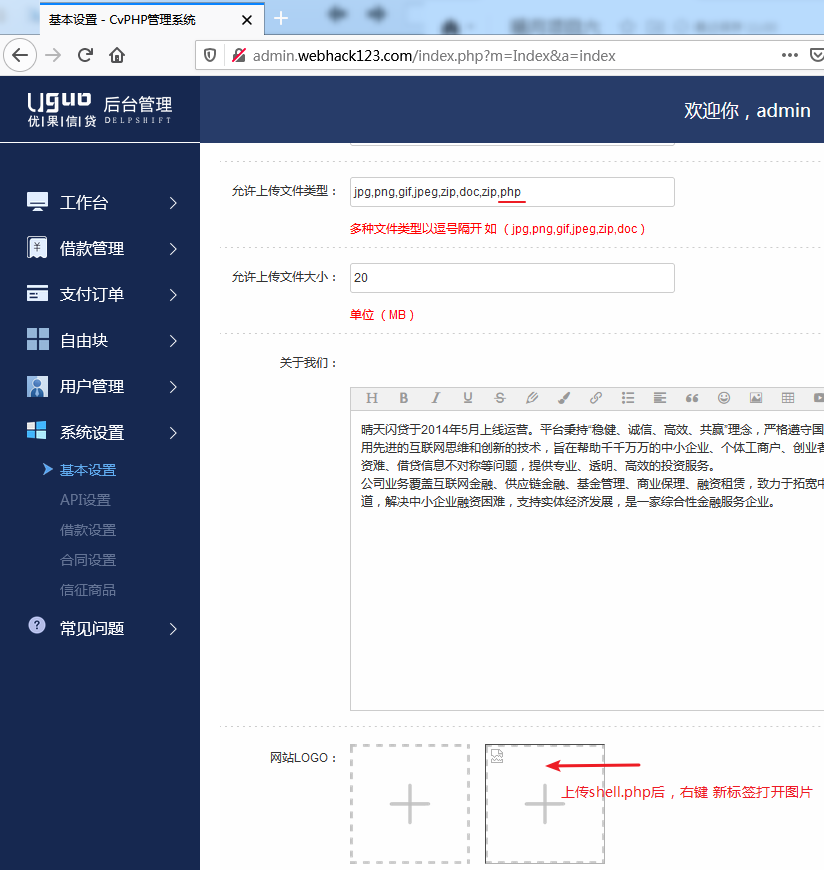
Task: Click the 常见问题 question mark icon
Action: (x=37, y=625)
